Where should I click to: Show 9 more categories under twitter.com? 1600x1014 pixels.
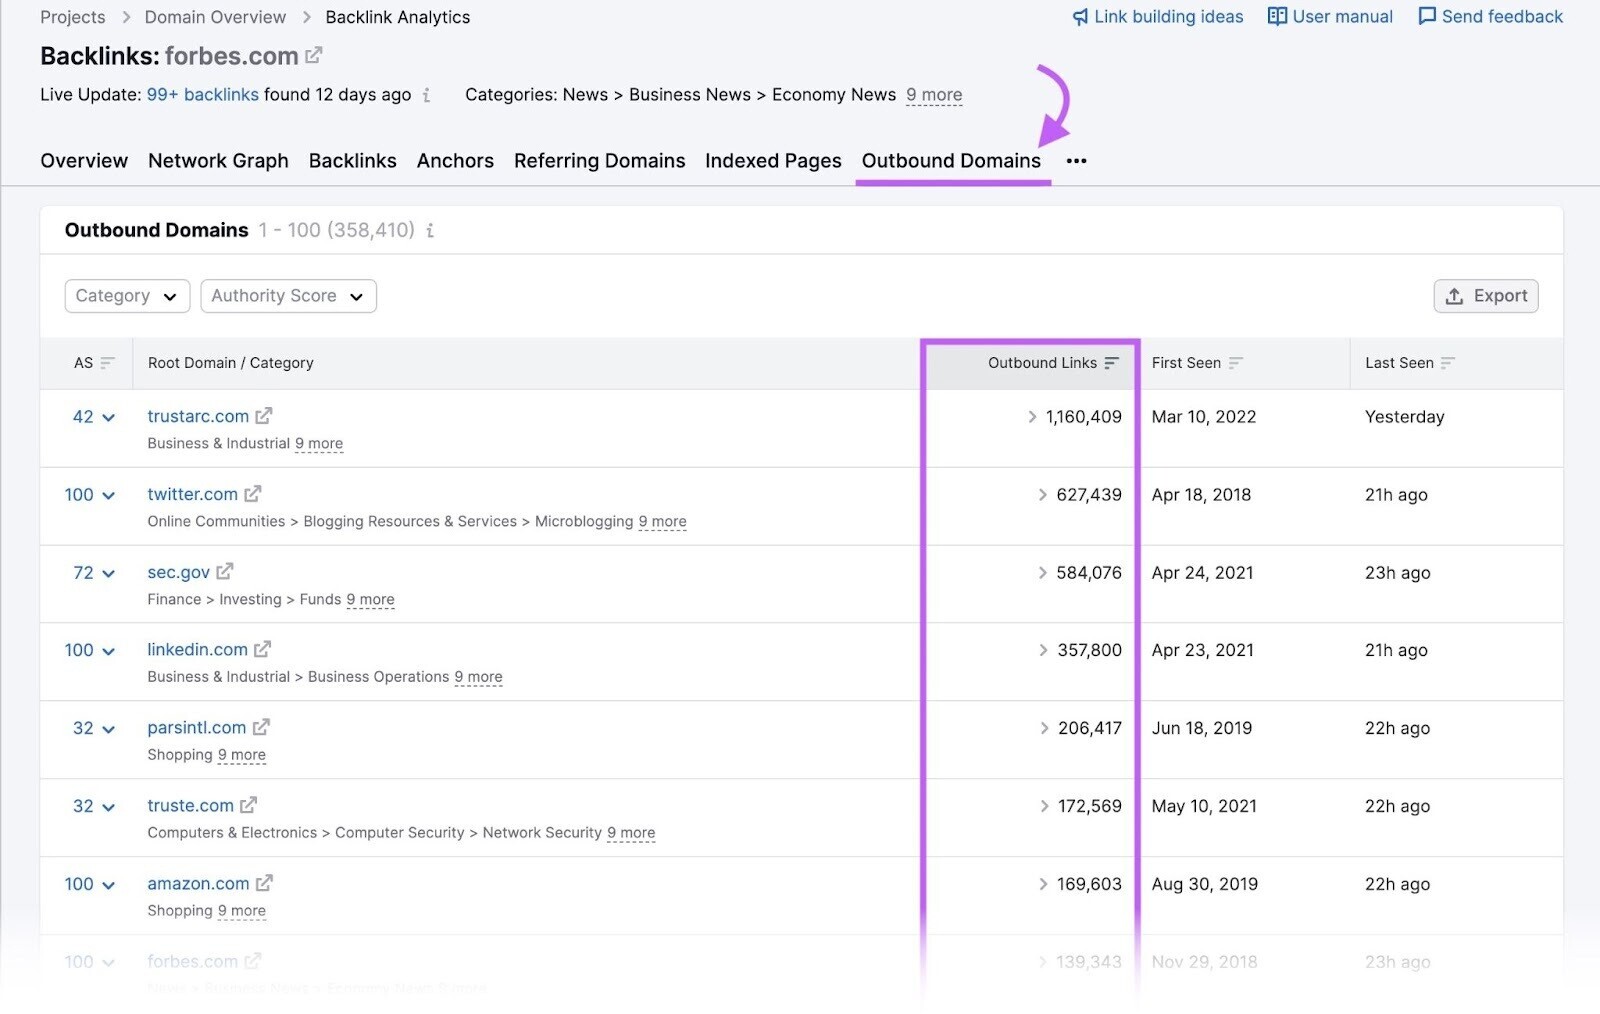click(663, 521)
